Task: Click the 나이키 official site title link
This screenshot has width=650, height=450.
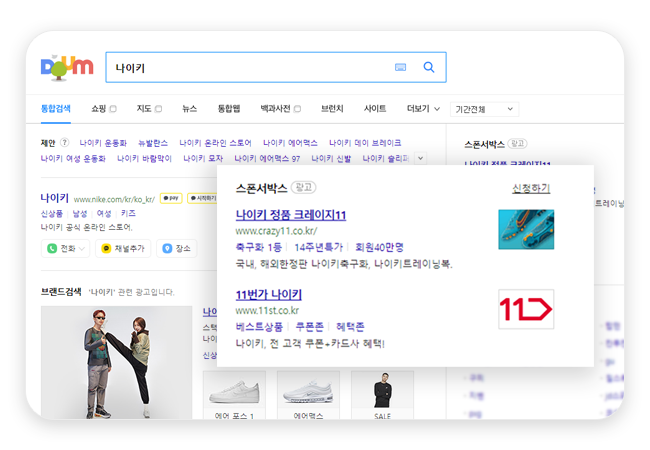Action: pyautogui.click(x=54, y=198)
